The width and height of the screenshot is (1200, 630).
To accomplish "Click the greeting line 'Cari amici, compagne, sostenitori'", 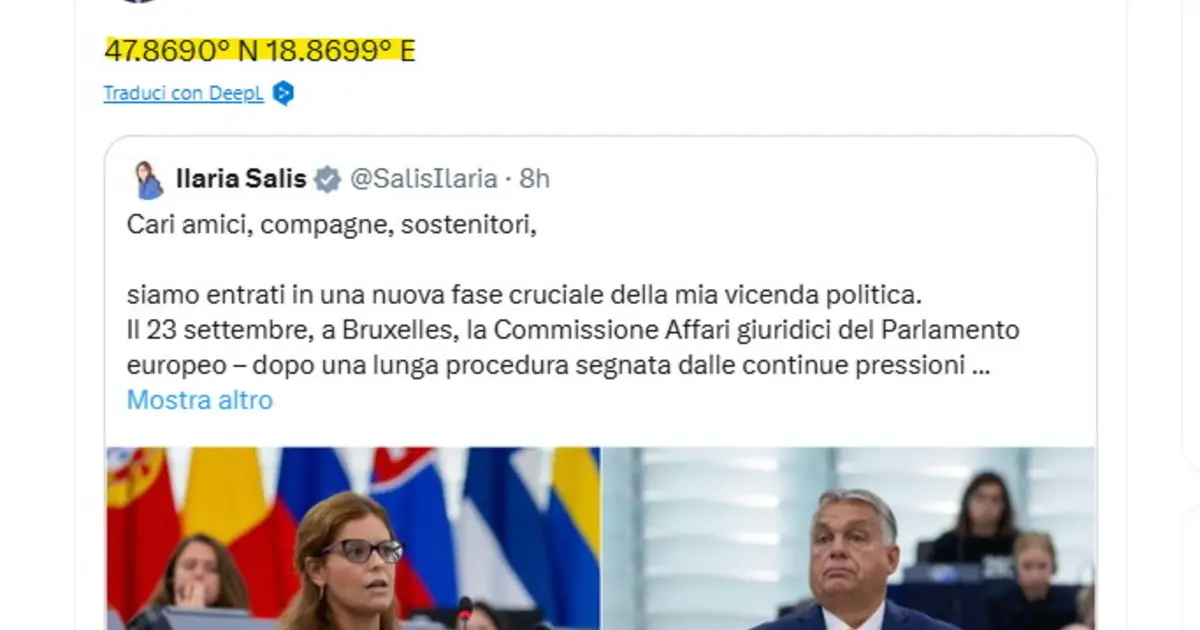I will [x=332, y=225].
